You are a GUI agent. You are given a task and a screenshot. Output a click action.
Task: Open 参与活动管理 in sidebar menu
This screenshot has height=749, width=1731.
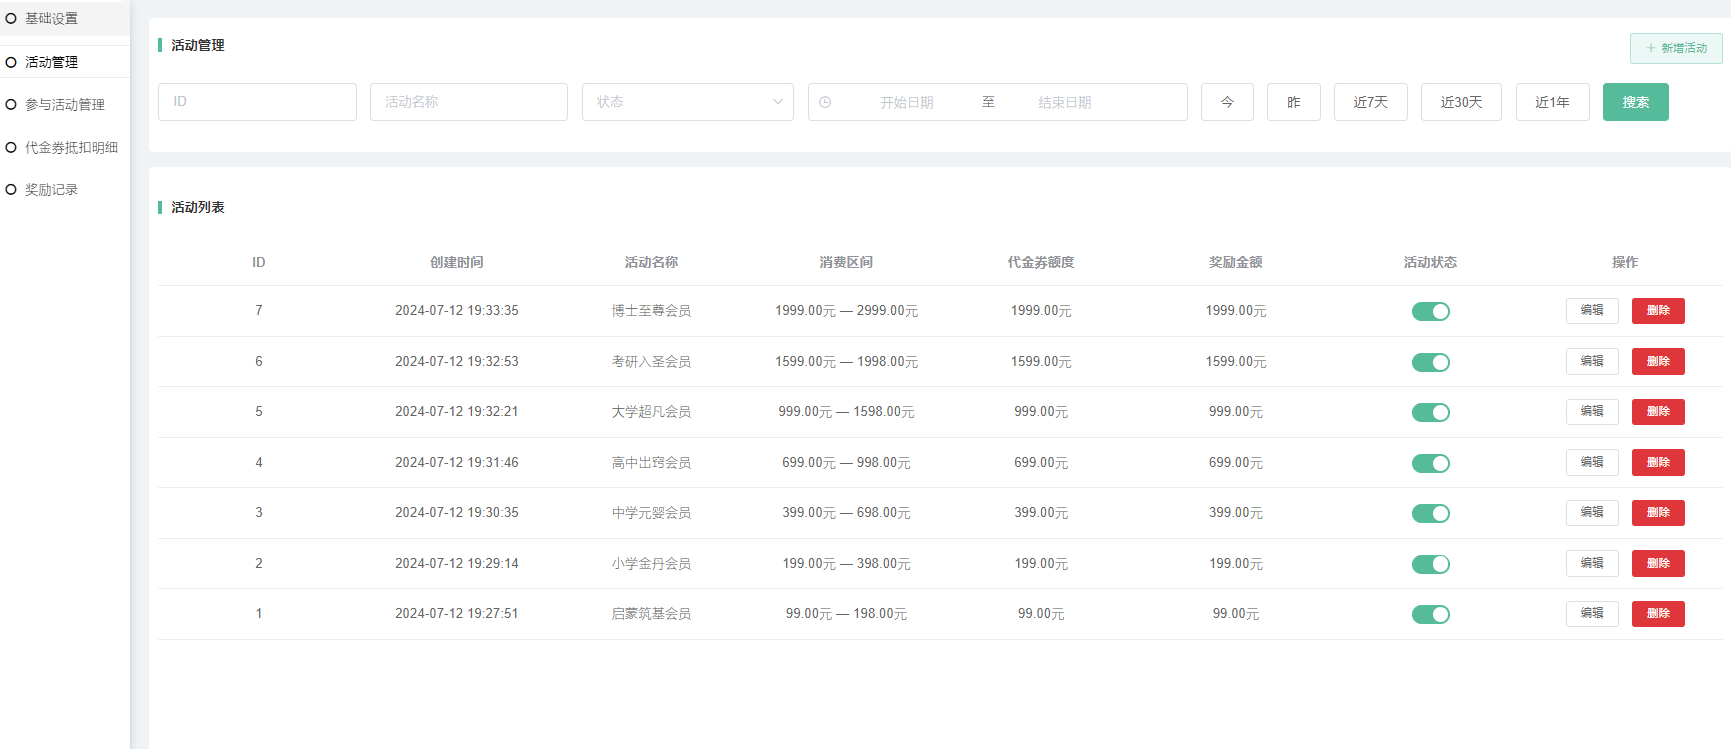coord(65,105)
